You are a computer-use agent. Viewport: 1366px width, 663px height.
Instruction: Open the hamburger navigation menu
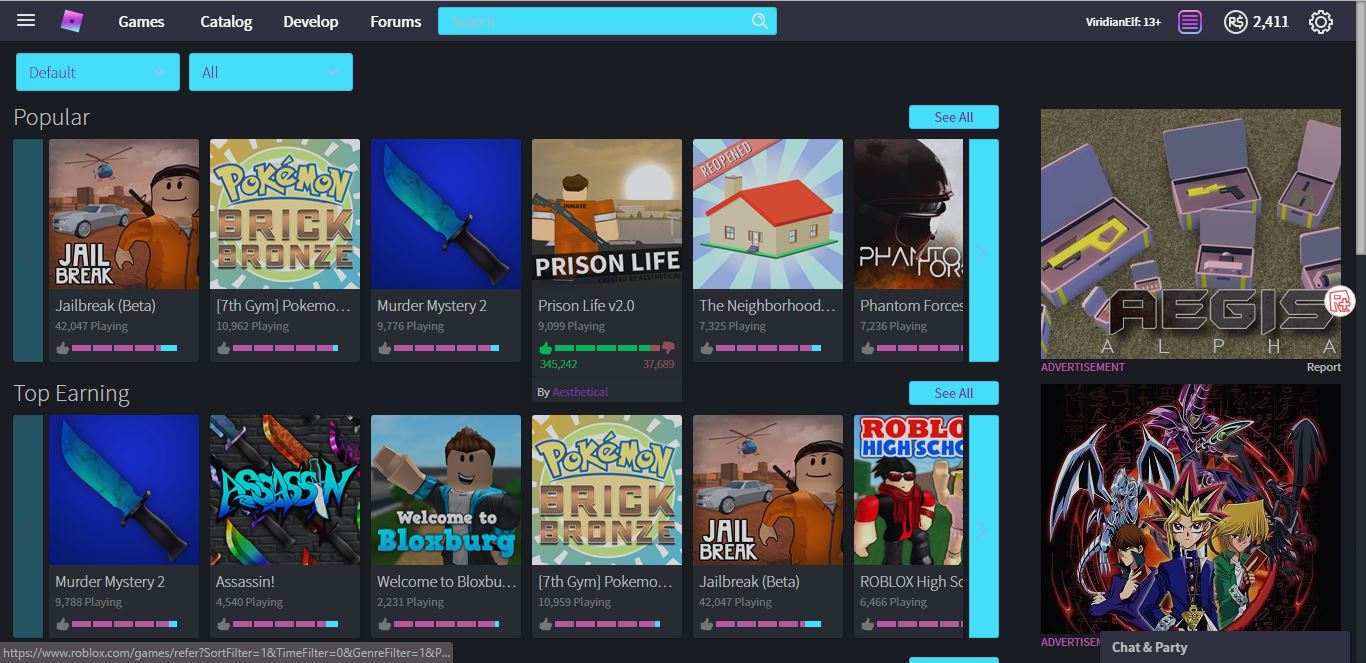coord(26,21)
